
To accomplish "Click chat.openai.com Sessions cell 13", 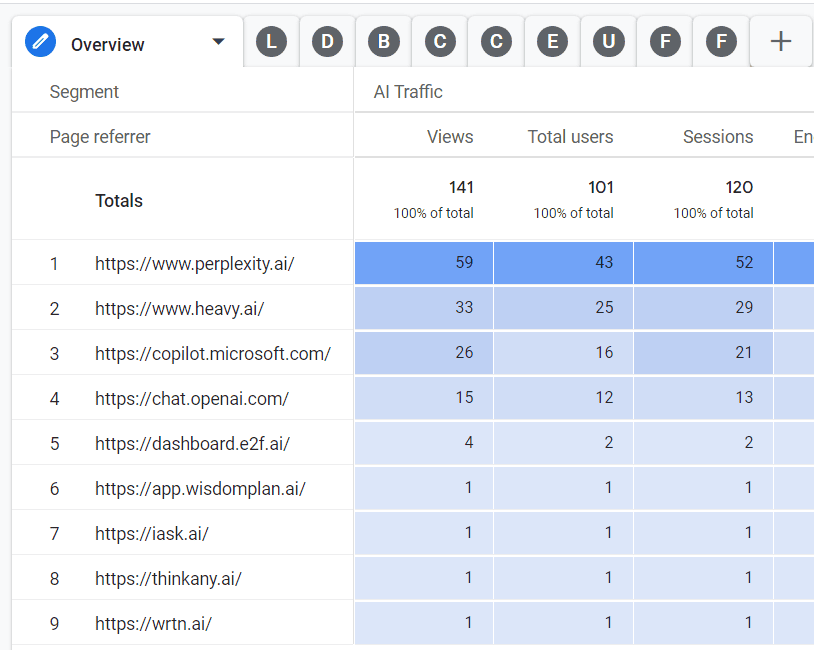I will click(x=703, y=398).
